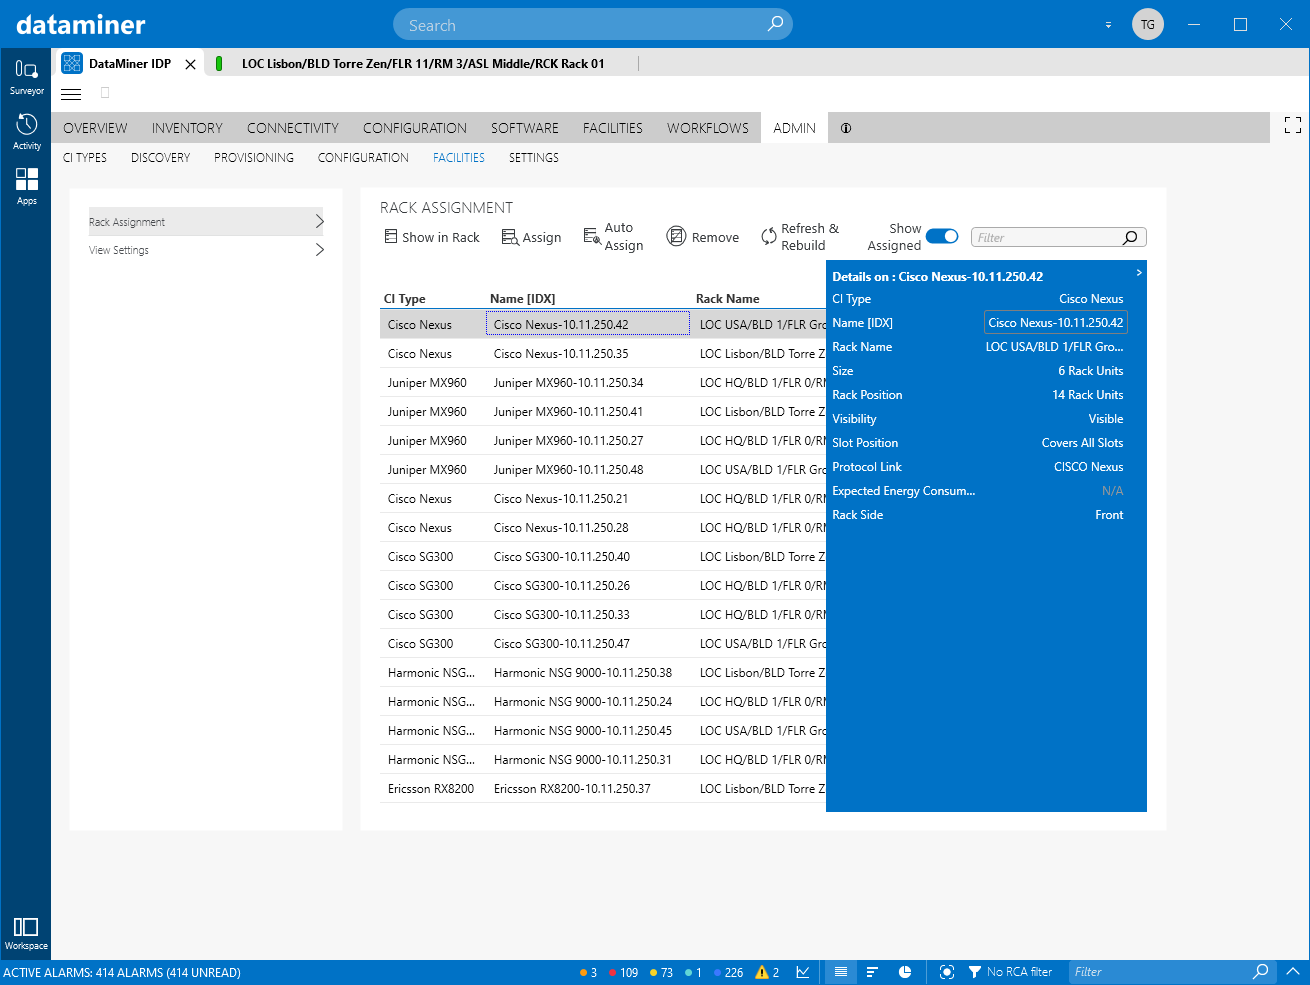The height and width of the screenshot is (985, 1310).
Task: Expand the View Settings menu item
Action: (207, 250)
